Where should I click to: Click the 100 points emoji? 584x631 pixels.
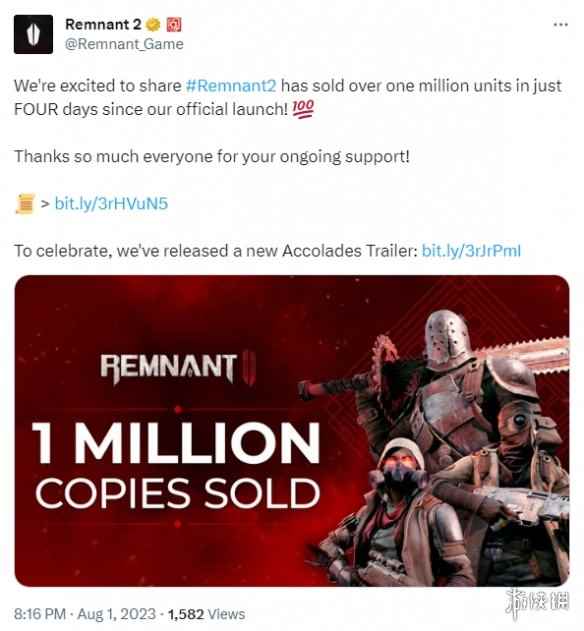[x=303, y=109]
